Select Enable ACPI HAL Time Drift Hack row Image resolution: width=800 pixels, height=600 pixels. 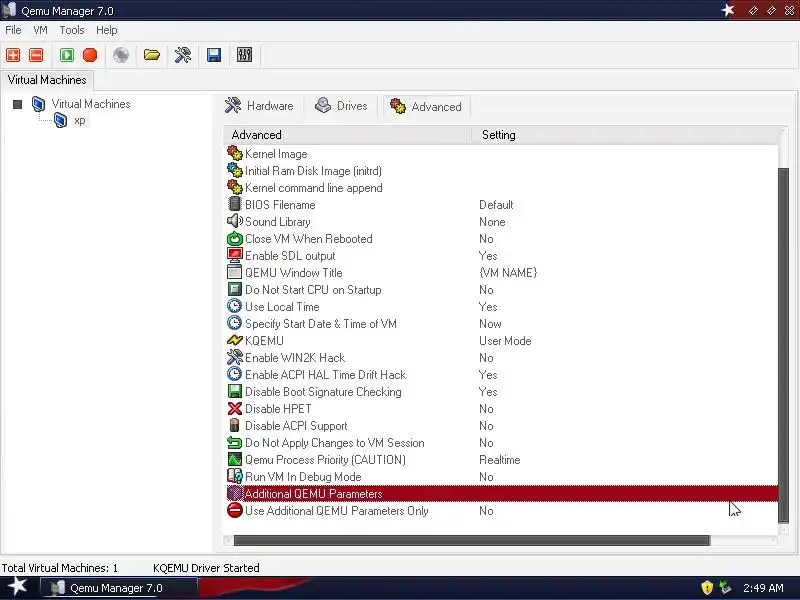502,374
